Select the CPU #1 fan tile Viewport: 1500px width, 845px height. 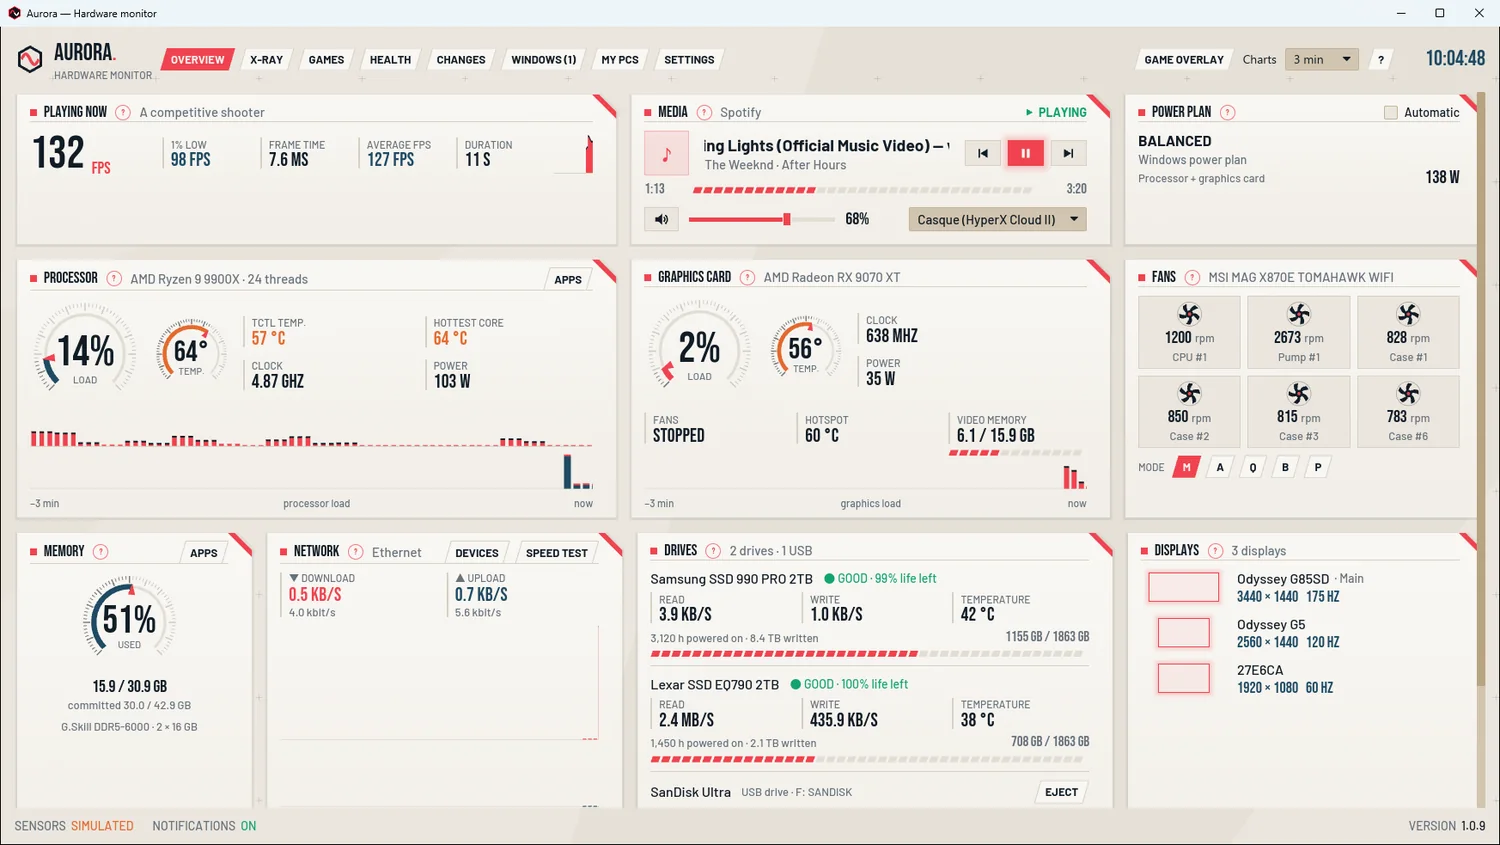point(1189,333)
